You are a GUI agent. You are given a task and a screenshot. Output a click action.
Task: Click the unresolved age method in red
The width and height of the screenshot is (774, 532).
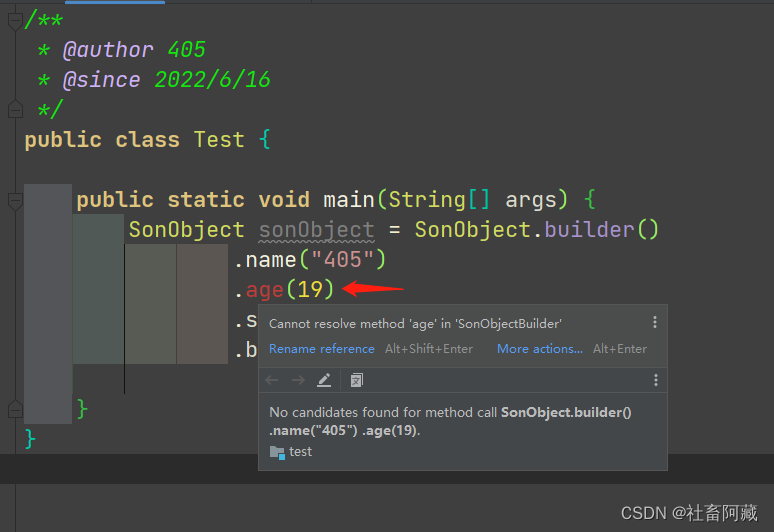(265, 290)
